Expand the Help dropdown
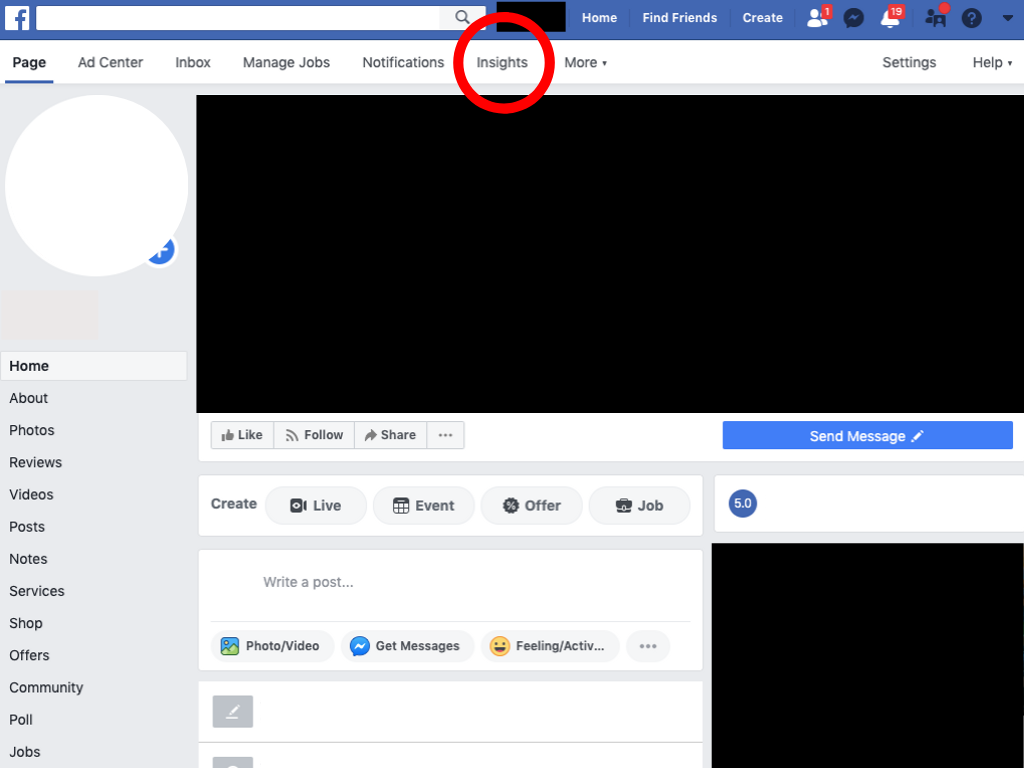This screenshot has width=1024, height=768. pos(991,62)
